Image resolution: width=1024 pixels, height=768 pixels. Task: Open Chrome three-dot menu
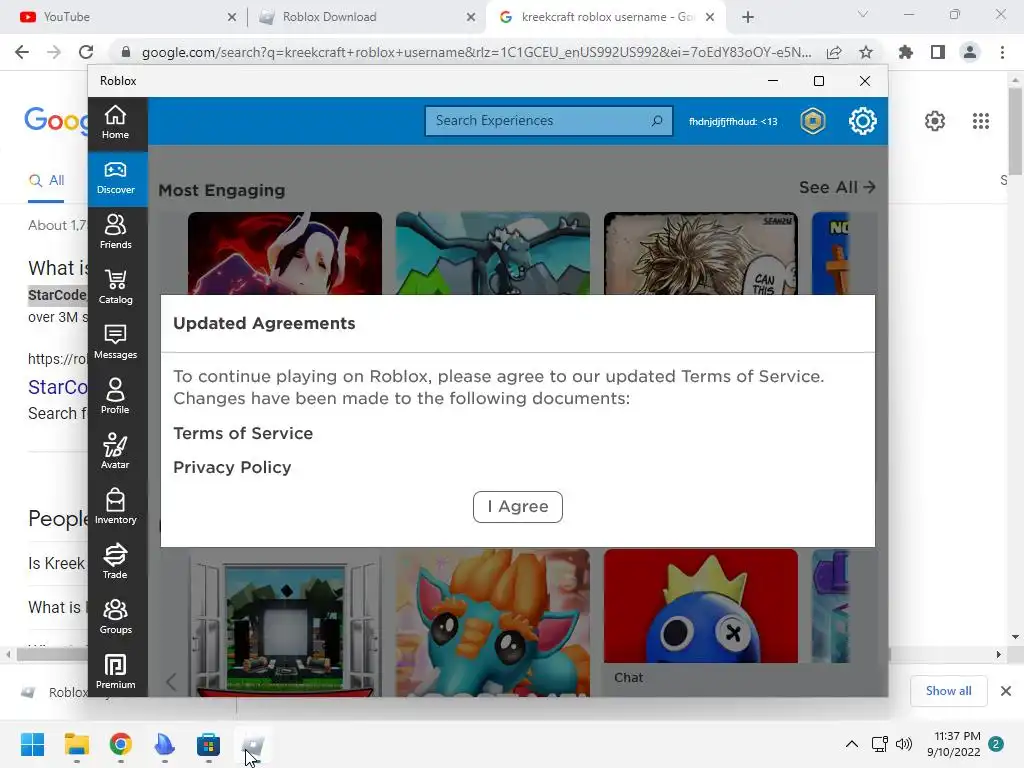(1002, 52)
